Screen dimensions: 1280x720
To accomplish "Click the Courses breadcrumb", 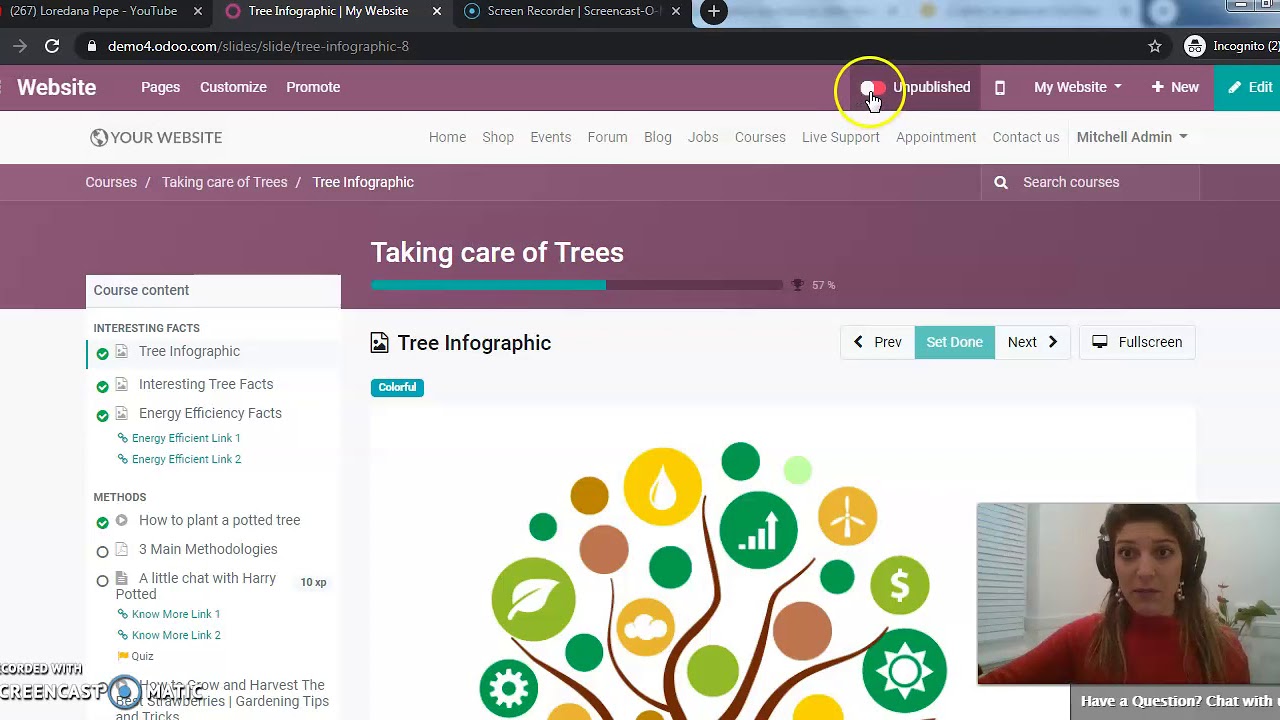I will click(111, 182).
